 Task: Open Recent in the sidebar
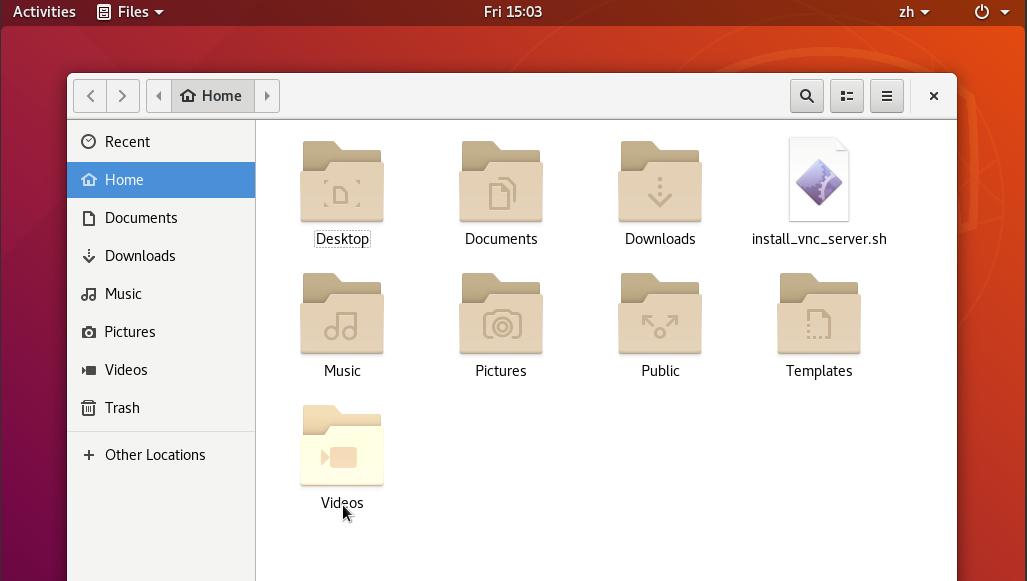[x=127, y=142]
